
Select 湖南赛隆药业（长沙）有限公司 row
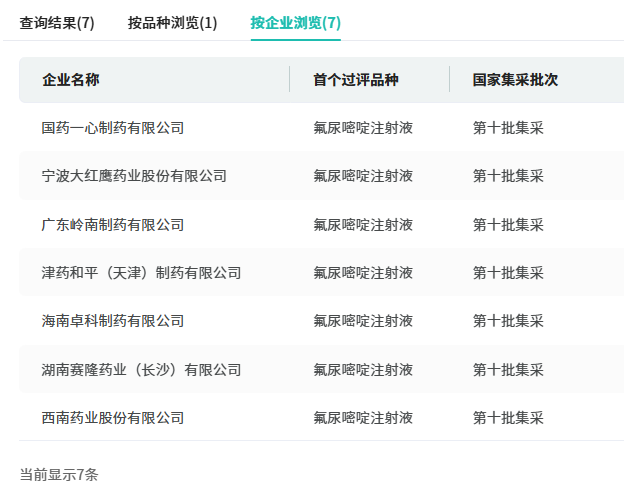[141, 370]
